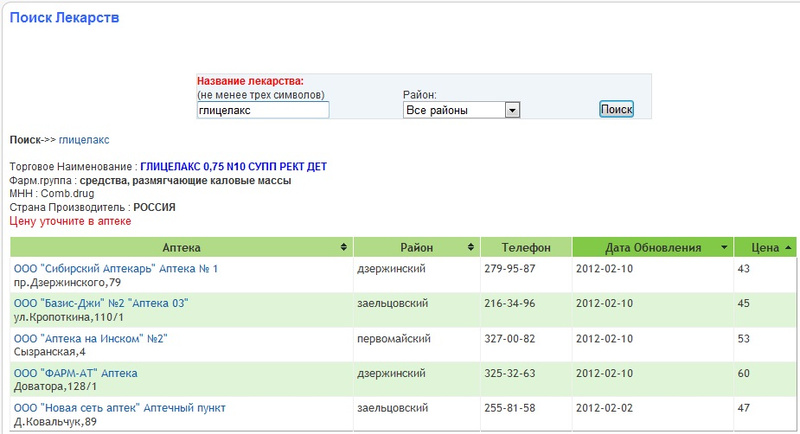
Task: Open the Все районы district dropdown
Action: [461, 110]
